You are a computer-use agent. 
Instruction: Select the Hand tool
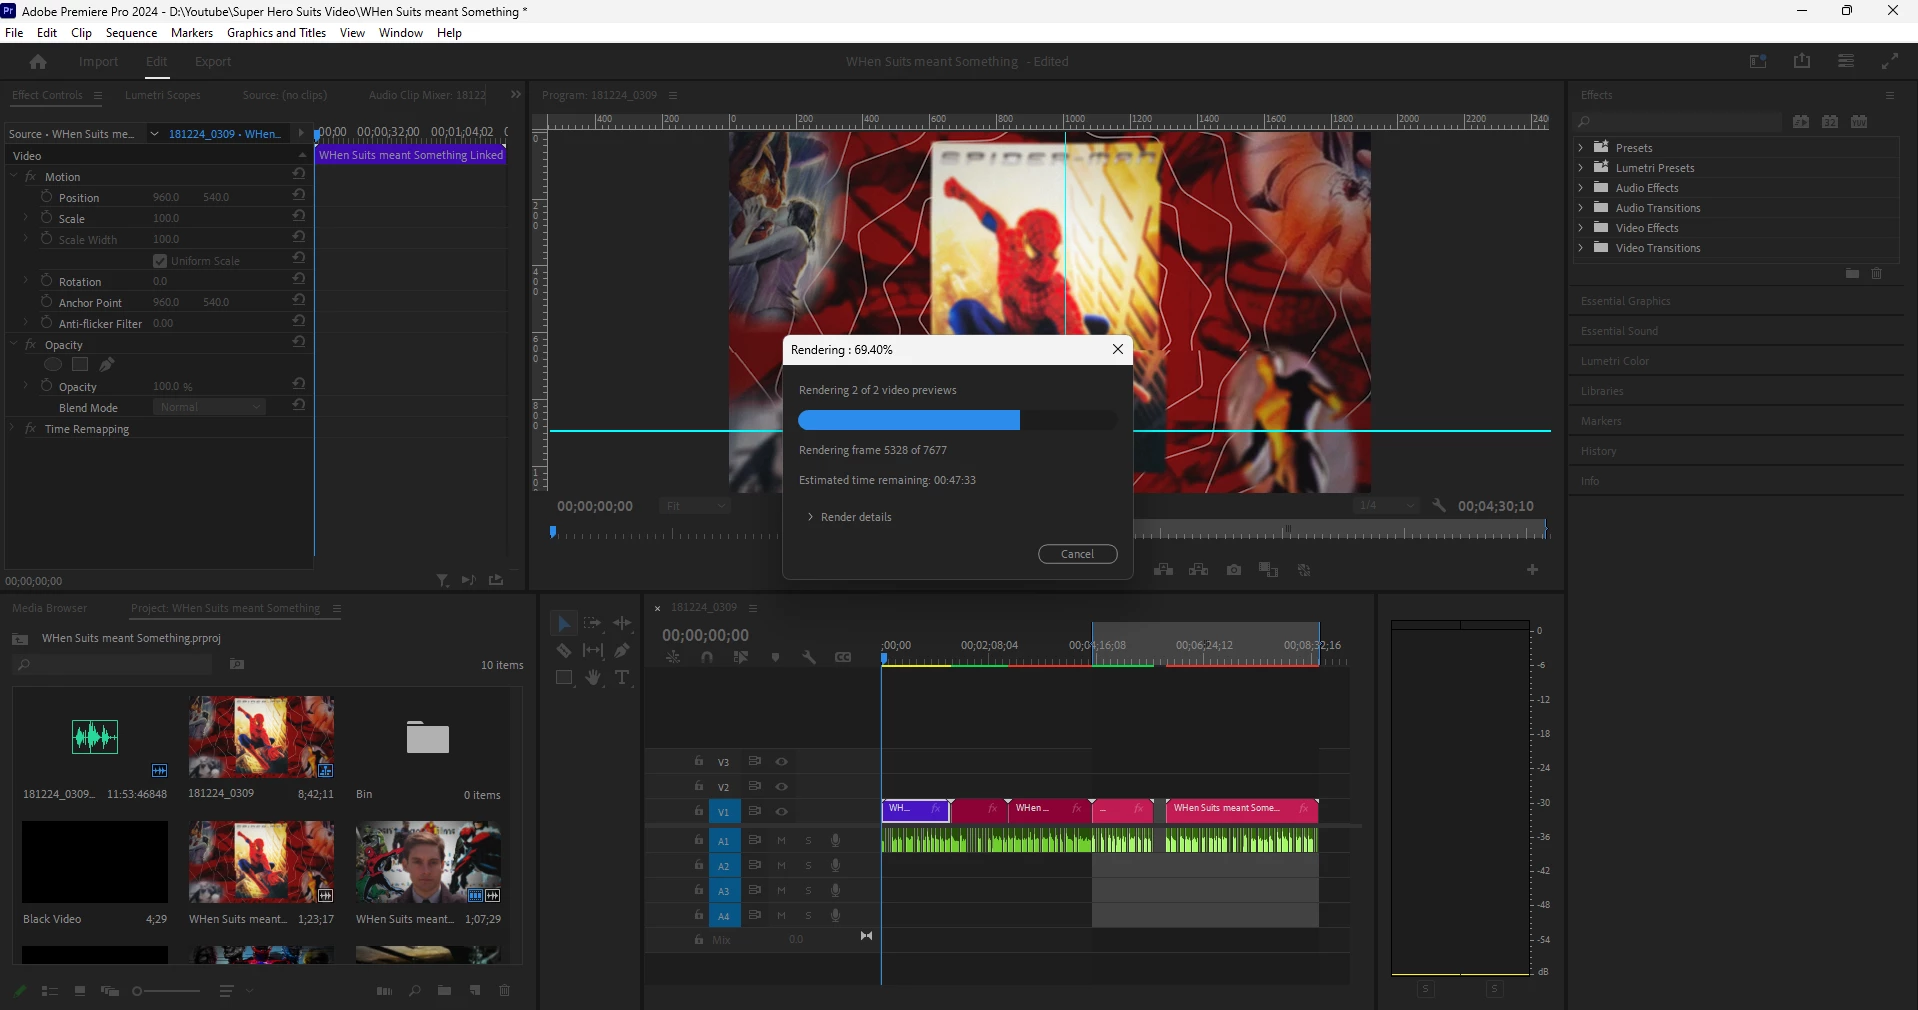[x=593, y=677]
